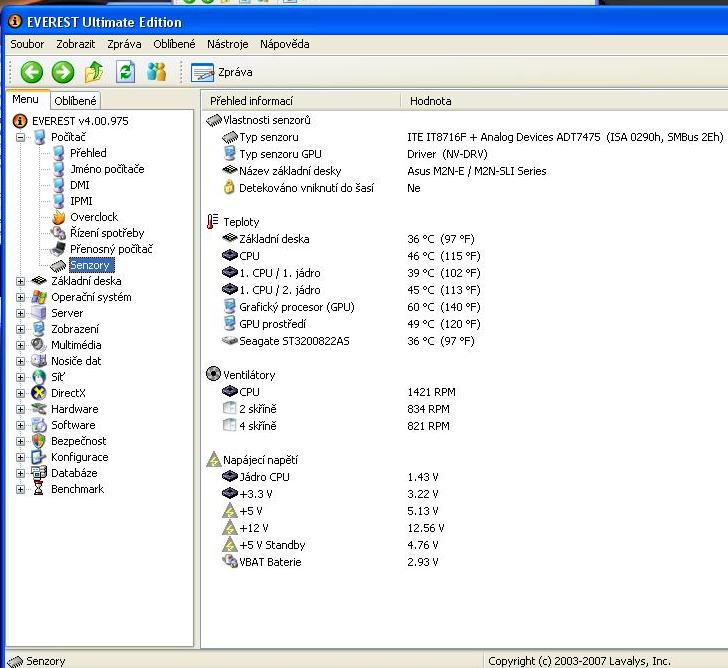Click the Hodnota column header
This screenshot has width=728, height=668.
430,100
